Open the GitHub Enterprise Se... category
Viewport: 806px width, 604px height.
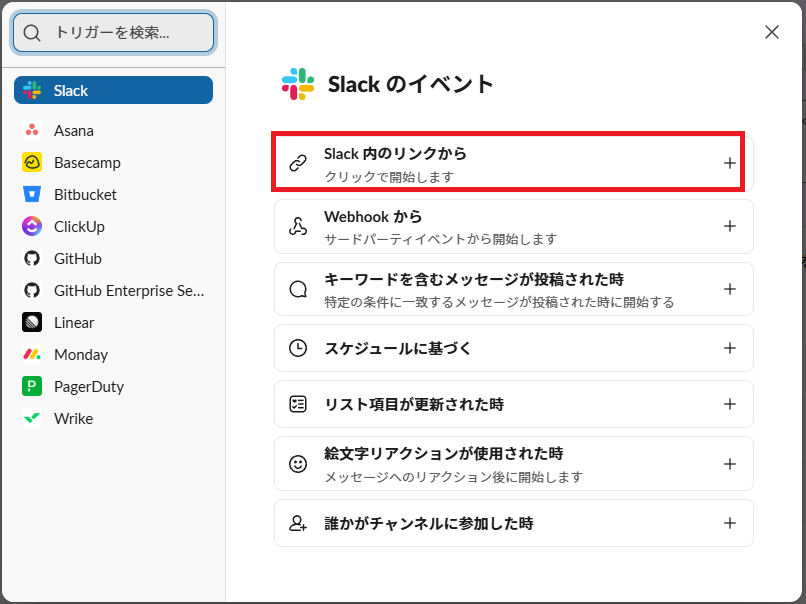pyautogui.click(x=114, y=290)
